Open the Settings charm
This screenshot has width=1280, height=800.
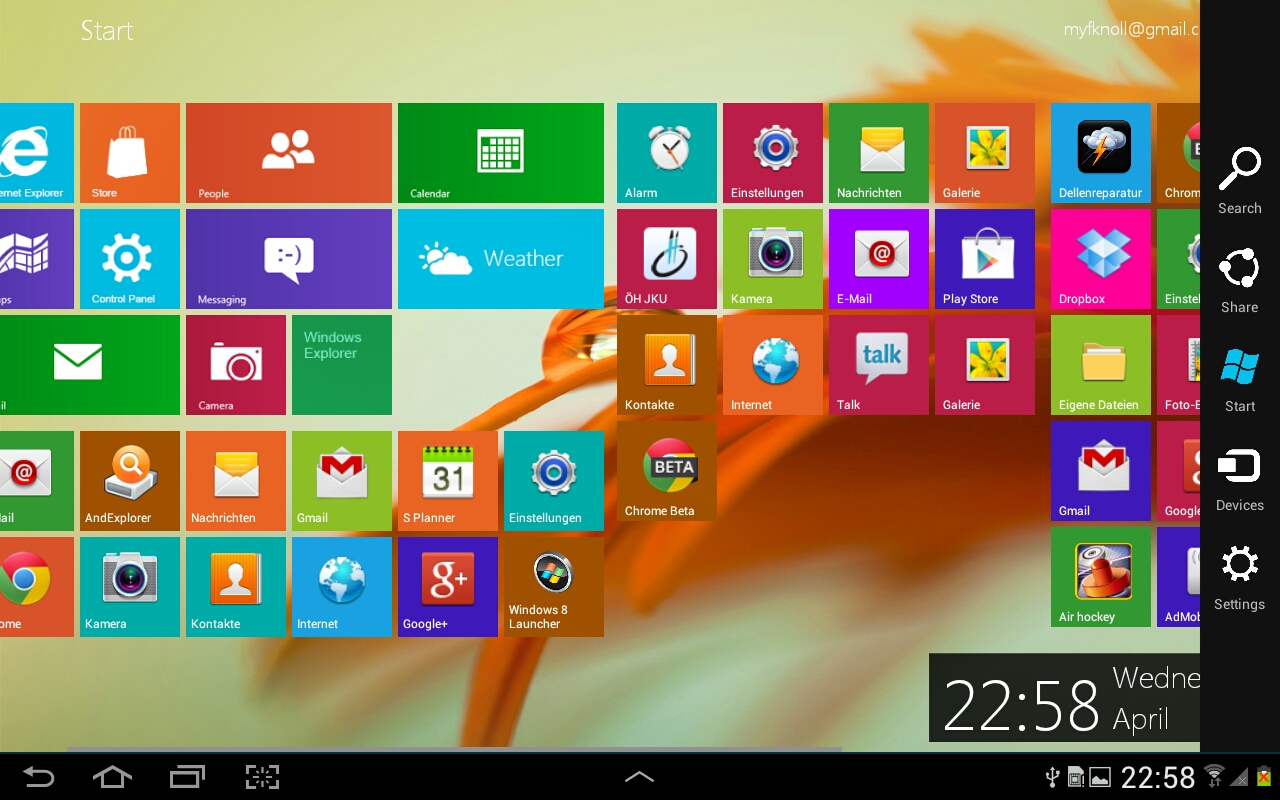click(1239, 576)
